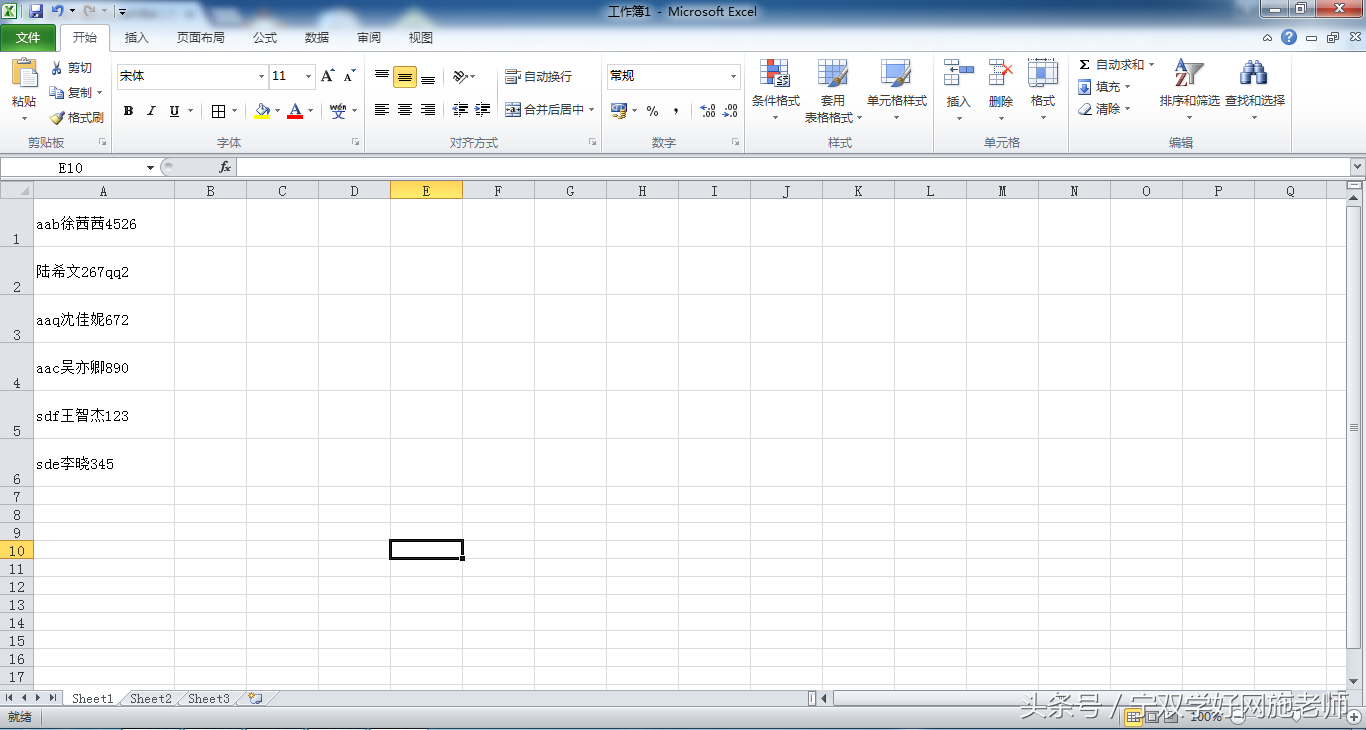Click the Copy (复制) icon

57,92
